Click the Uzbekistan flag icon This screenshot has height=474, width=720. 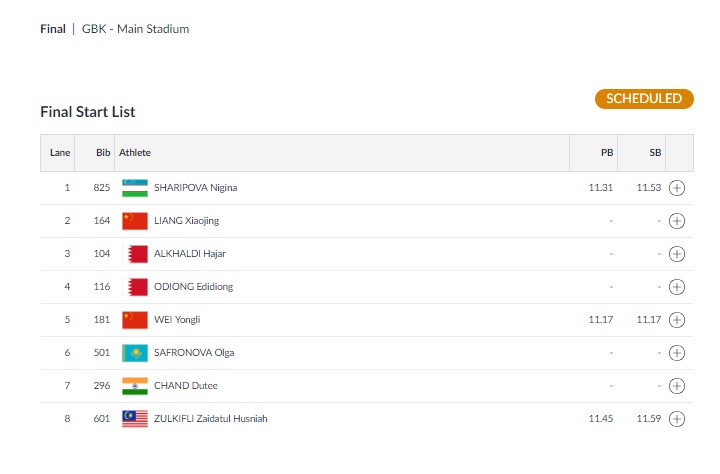pyautogui.click(x=135, y=188)
